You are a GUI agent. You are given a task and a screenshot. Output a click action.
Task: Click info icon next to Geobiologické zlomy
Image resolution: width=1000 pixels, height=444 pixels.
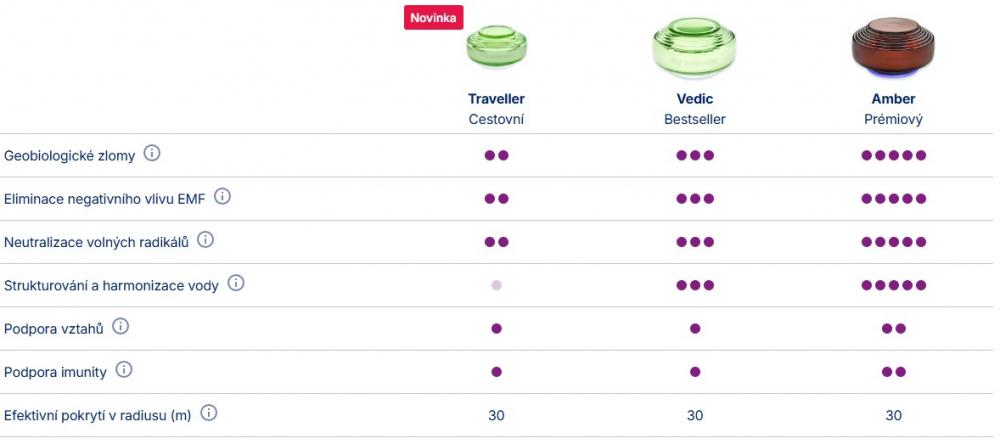(x=152, y=154)
